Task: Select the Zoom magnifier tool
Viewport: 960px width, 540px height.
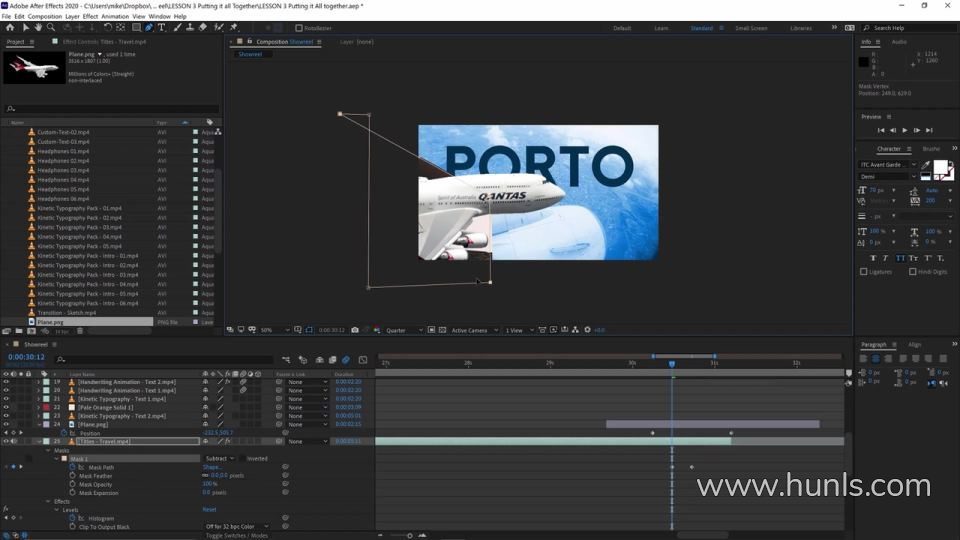Action: (52, 28)
